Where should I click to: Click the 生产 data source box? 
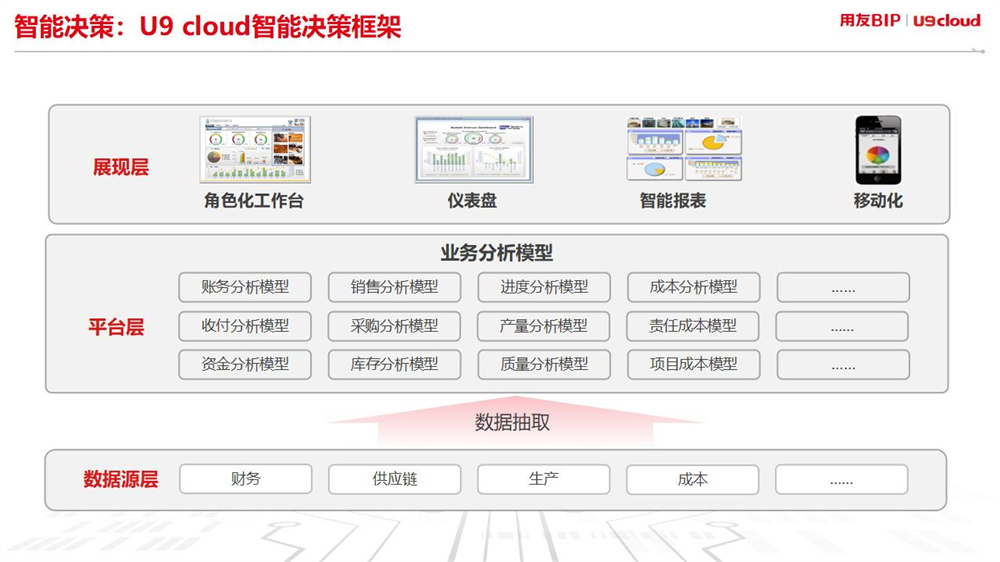(x=543, y=479)
